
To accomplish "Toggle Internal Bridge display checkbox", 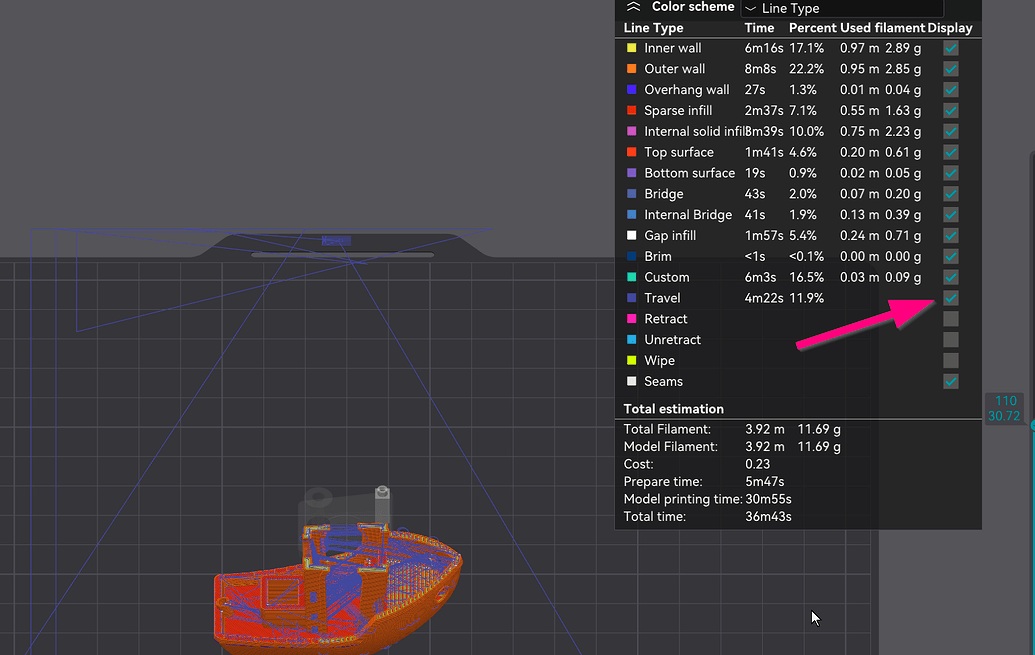I will coord(951,215).
